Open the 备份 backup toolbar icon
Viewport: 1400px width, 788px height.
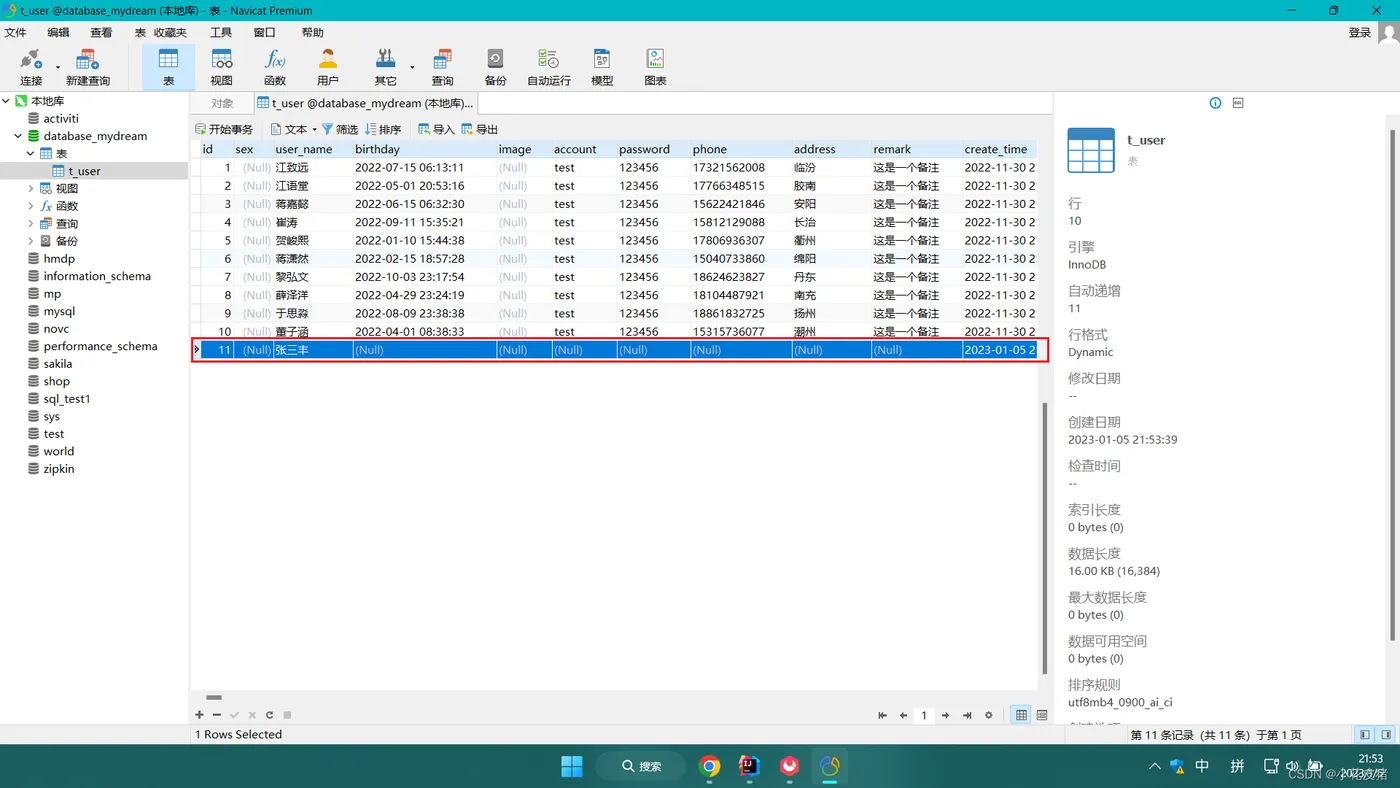[x=495, y=66]
